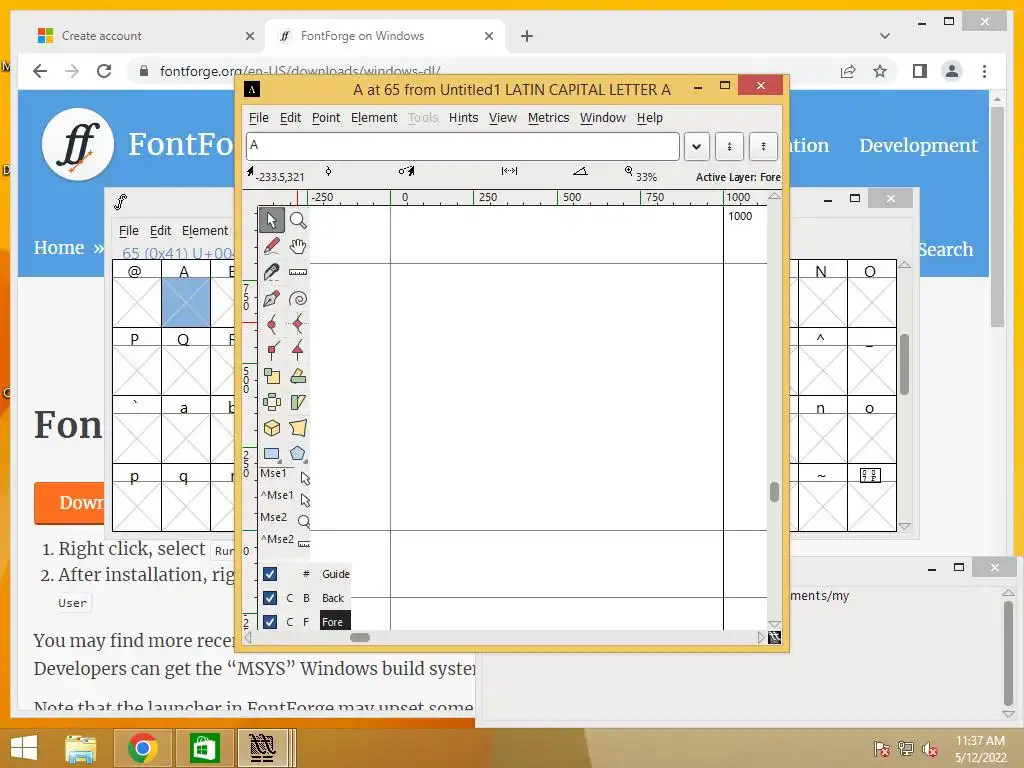Click the Home breadcrumb link

click(x=59, y=248)
